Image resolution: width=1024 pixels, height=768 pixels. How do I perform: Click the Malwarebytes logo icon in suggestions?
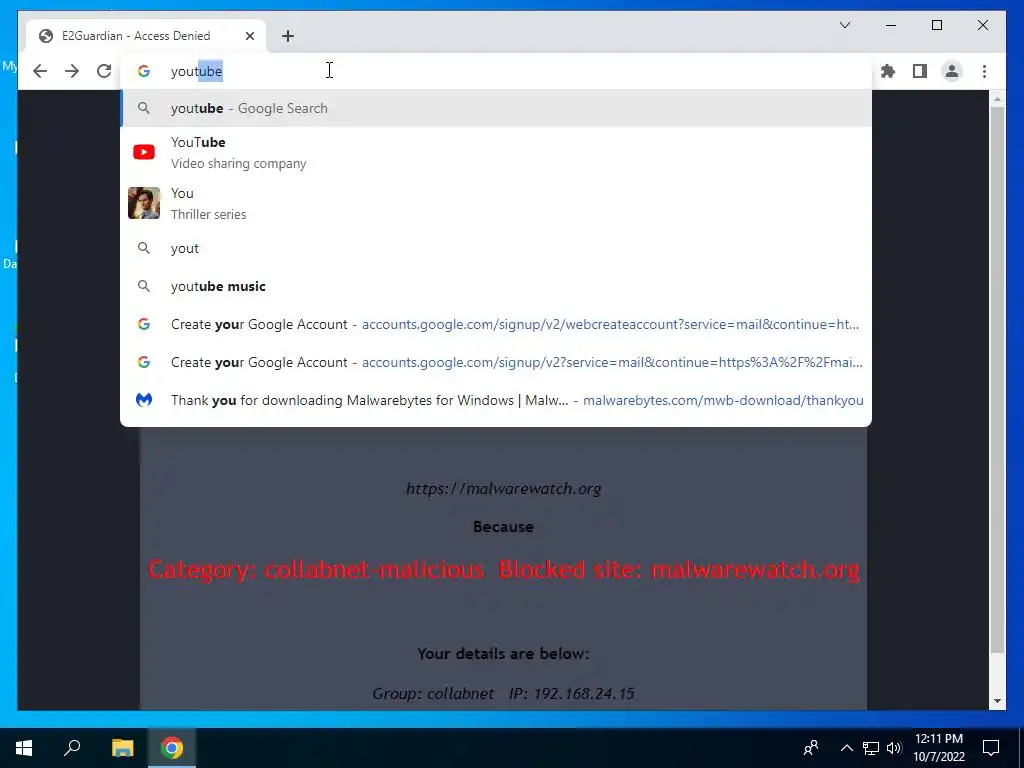pyautogui.click(x=144, y=400)
